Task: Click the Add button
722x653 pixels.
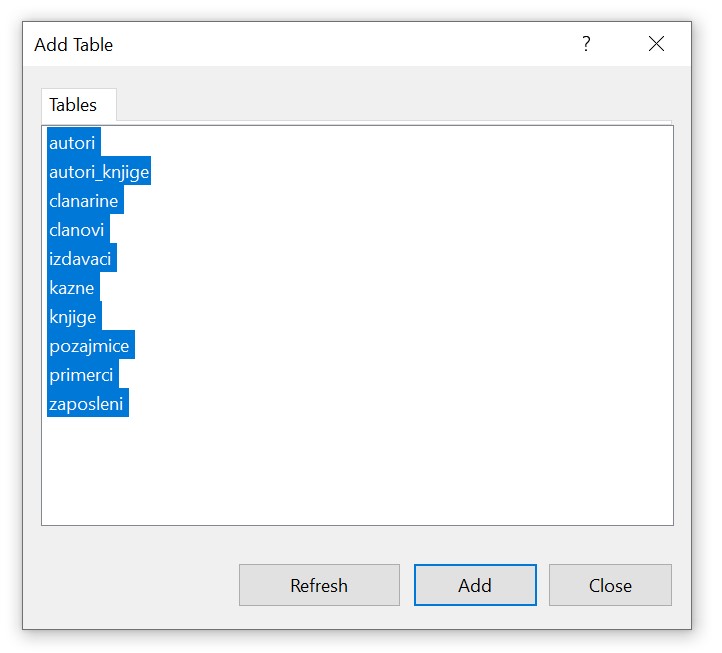Action: click(475, 585)
